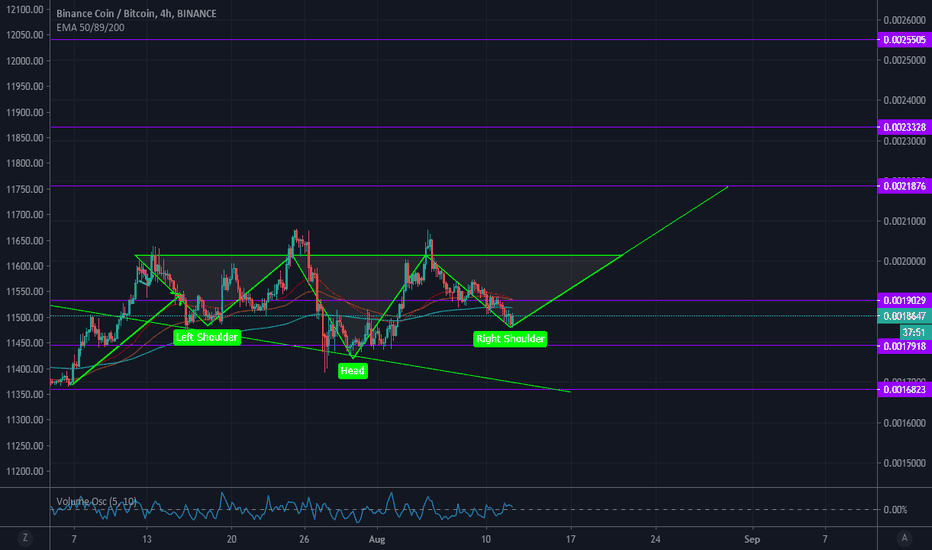
Task: Select the EMA 50/89/200 indicator label
Action: pyautogui.click(x=90, y=27)
